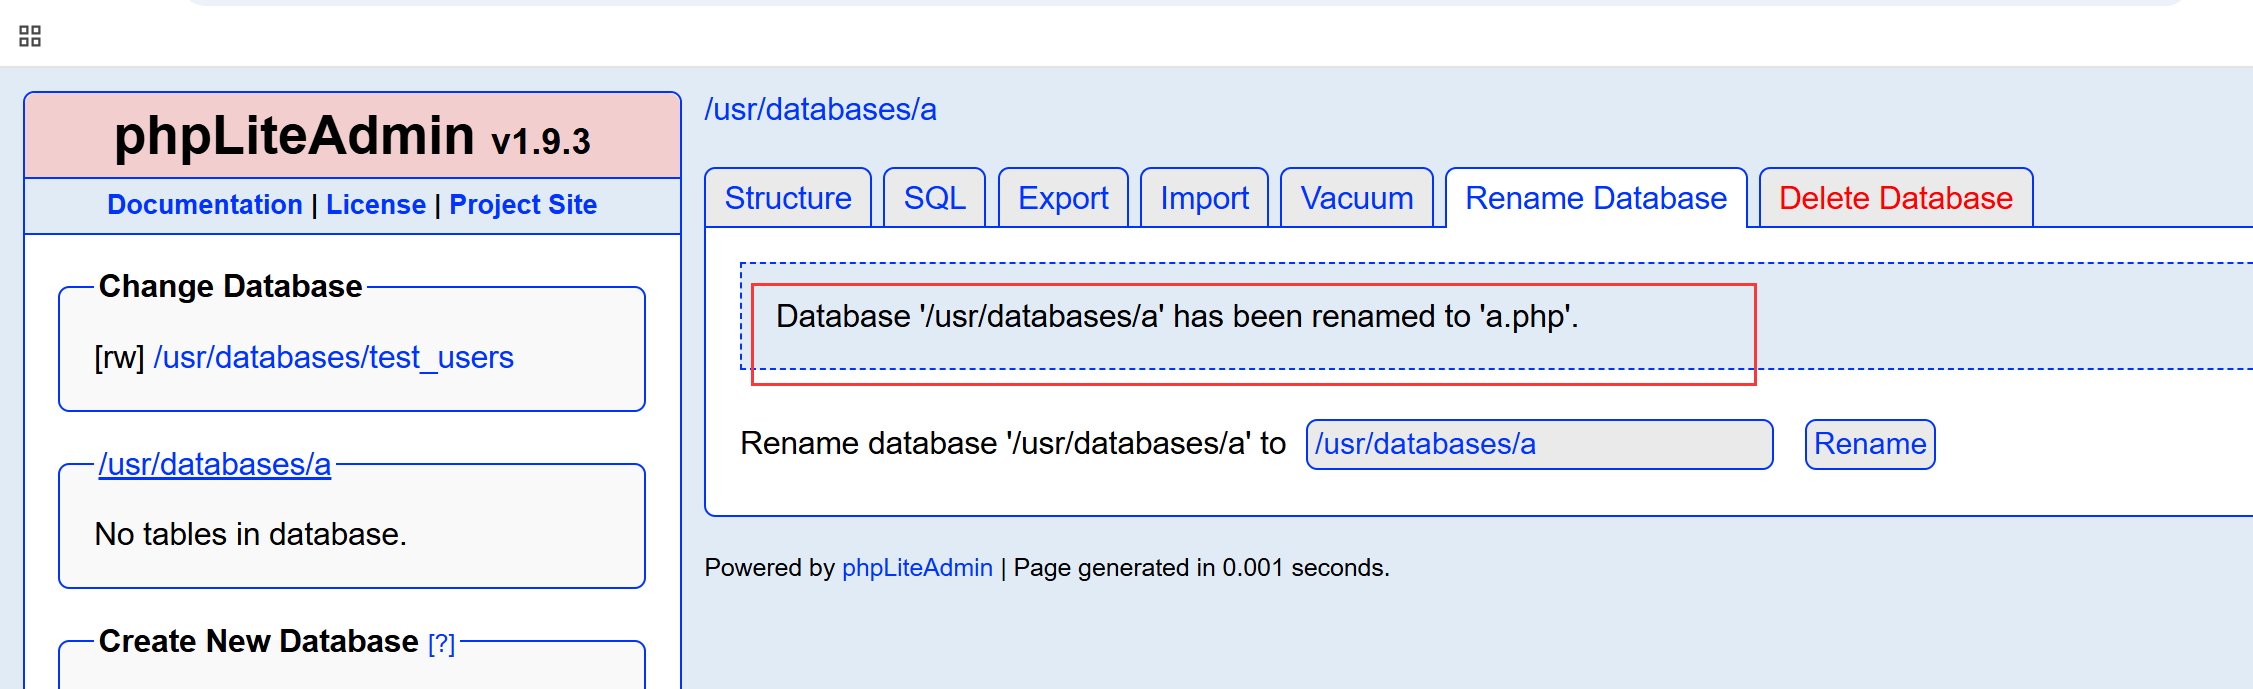This screenshot has width=2253, height=689.
Task: Visit the Project Site link
Action: 523,205
